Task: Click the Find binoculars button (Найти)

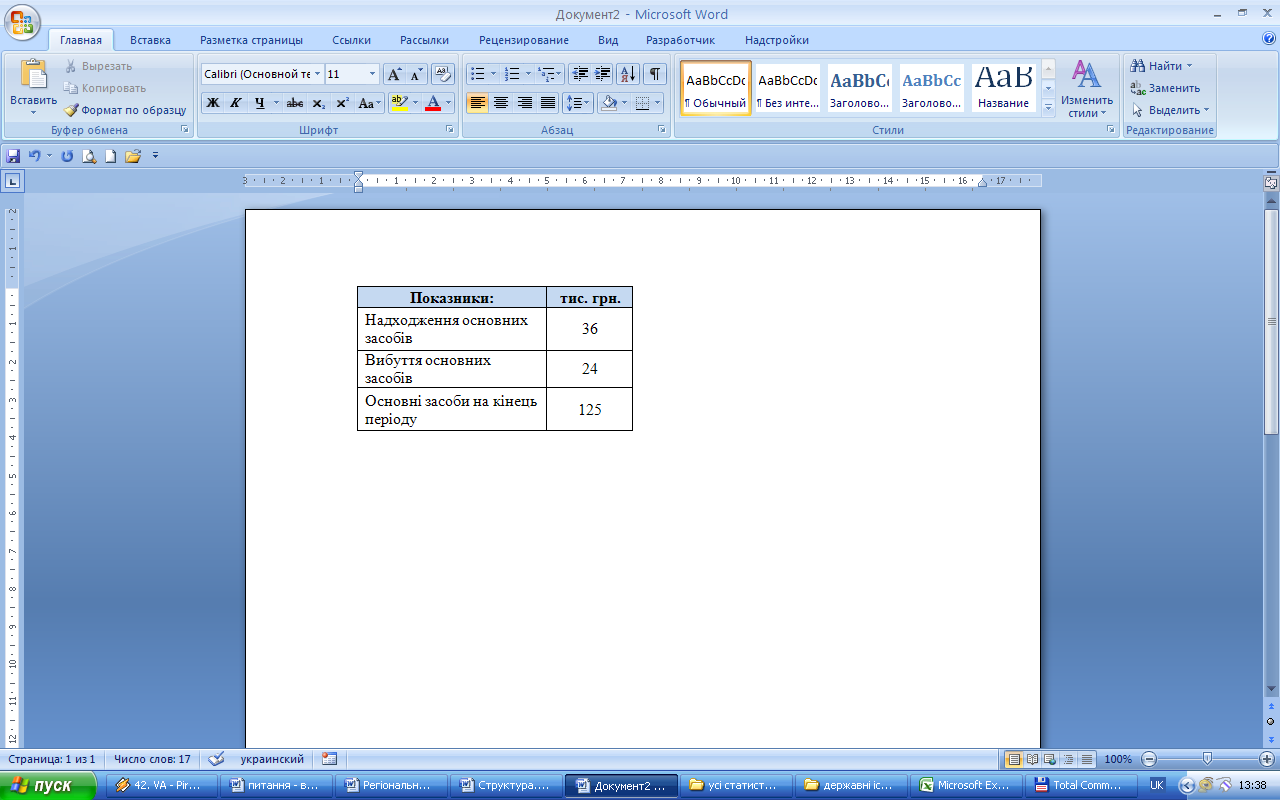Action: point(1160,66)
